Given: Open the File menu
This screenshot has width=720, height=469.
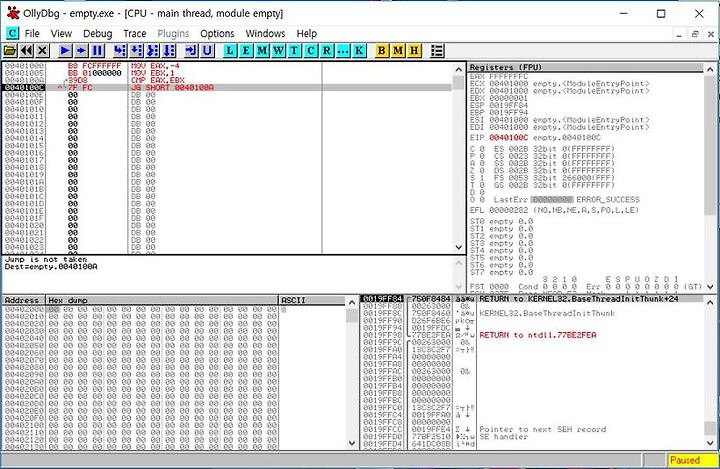Looking at the screenshot, I should point(32,34).
